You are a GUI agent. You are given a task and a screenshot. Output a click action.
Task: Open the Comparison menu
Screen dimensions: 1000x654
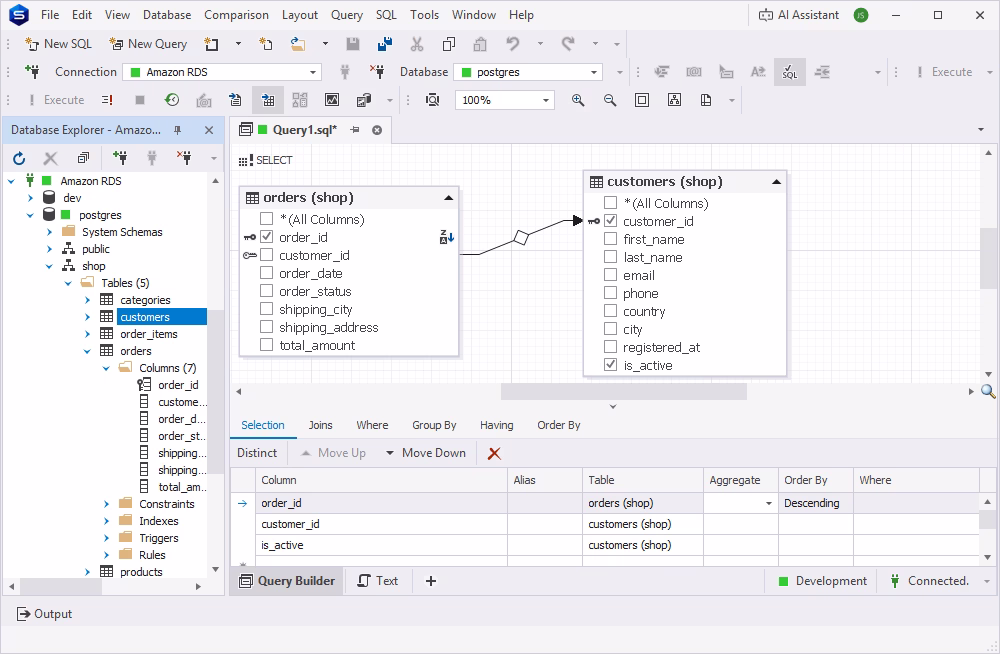tap(236, 15)
